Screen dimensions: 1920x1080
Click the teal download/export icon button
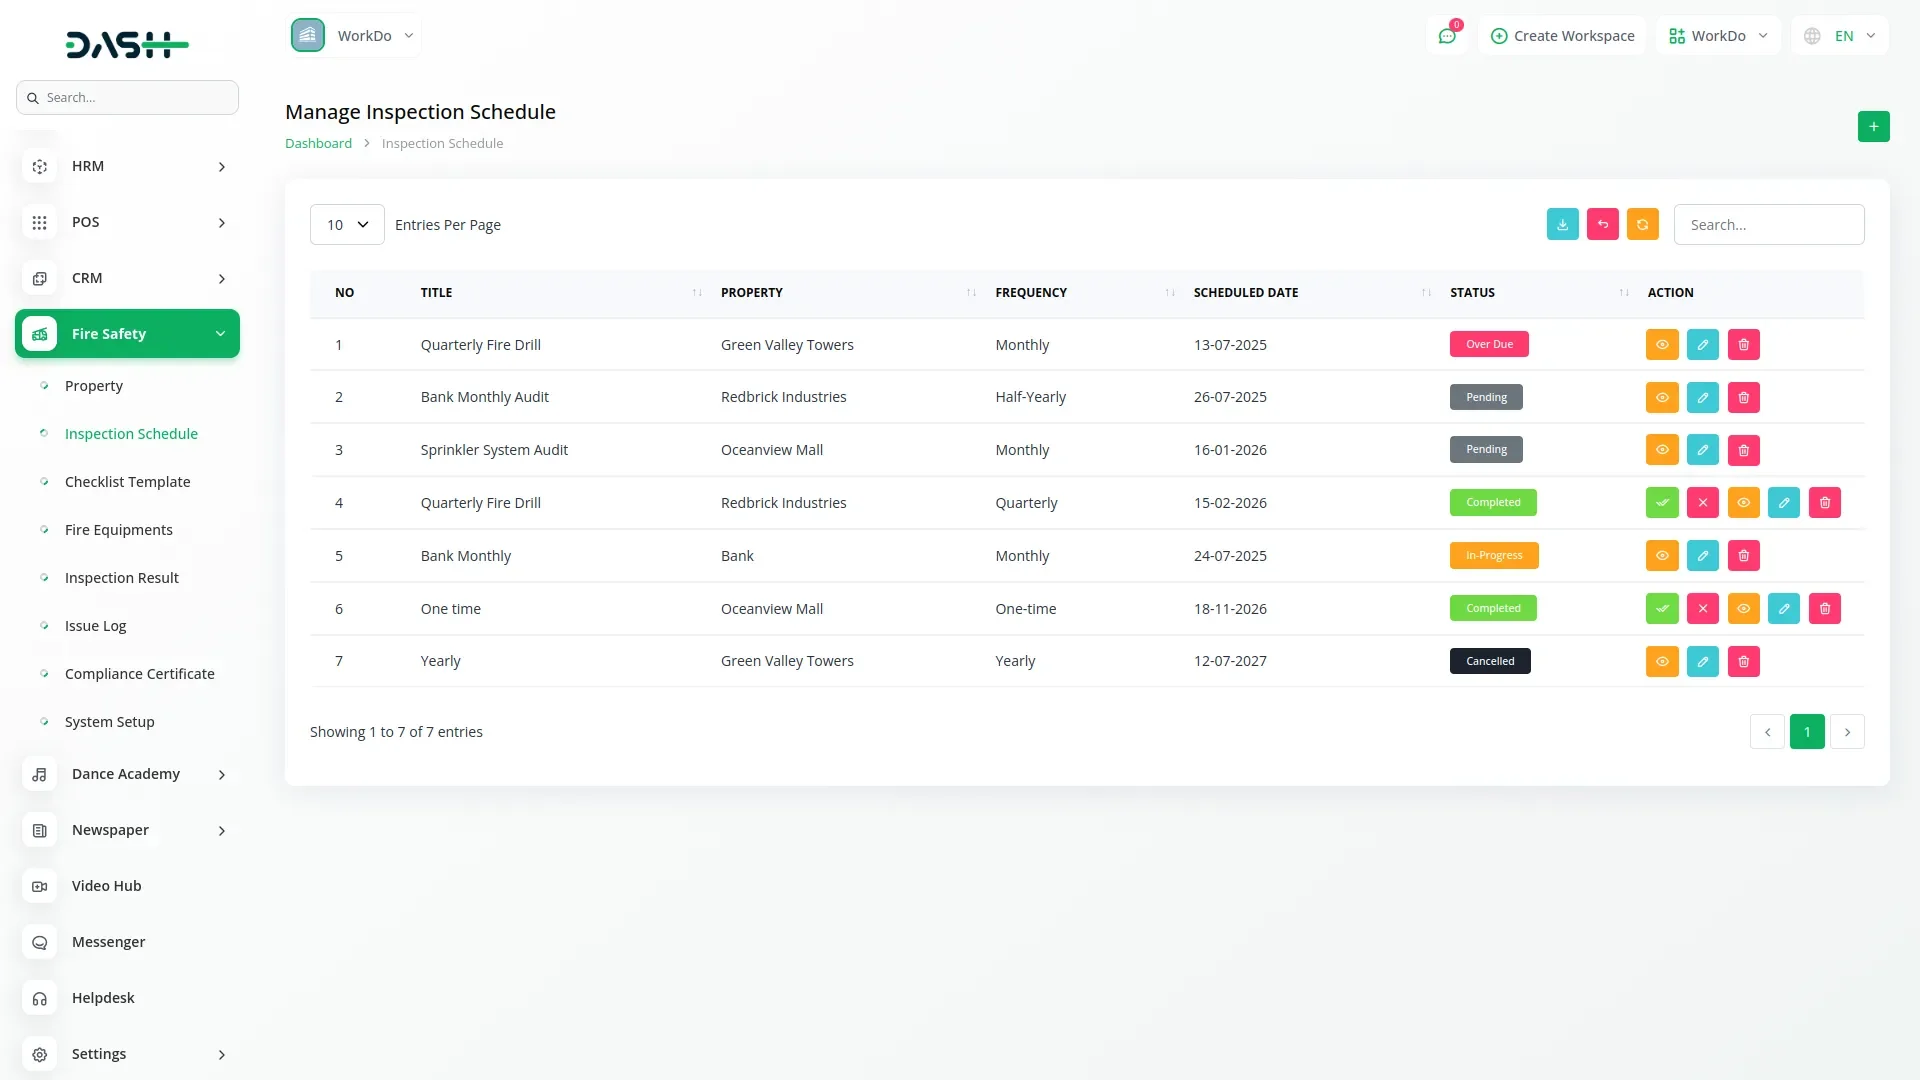click(1562, 224)
